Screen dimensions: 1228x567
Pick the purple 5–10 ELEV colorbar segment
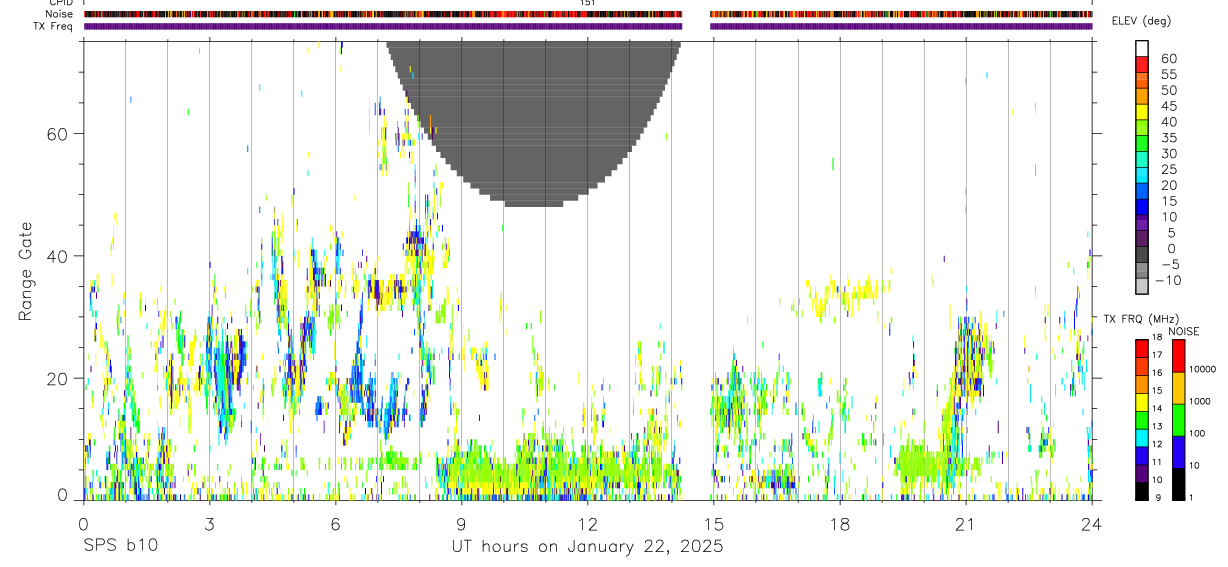click(x=1142, y=223)
